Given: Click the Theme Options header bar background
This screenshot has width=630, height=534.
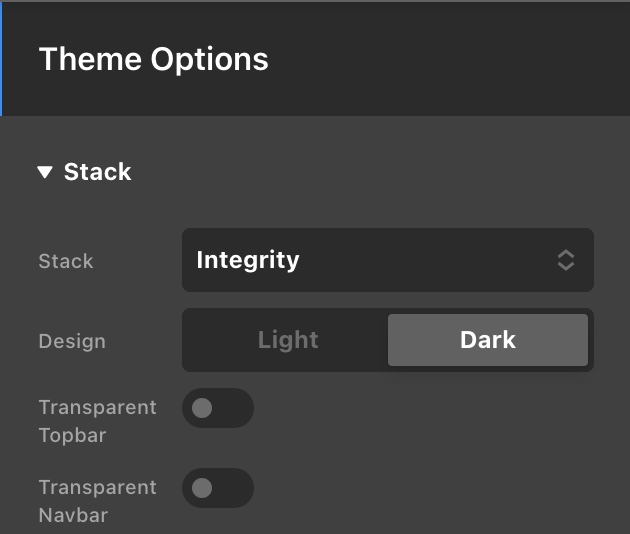Looking at the screenshot, I should pyautogui.click(x=450, y=59).
